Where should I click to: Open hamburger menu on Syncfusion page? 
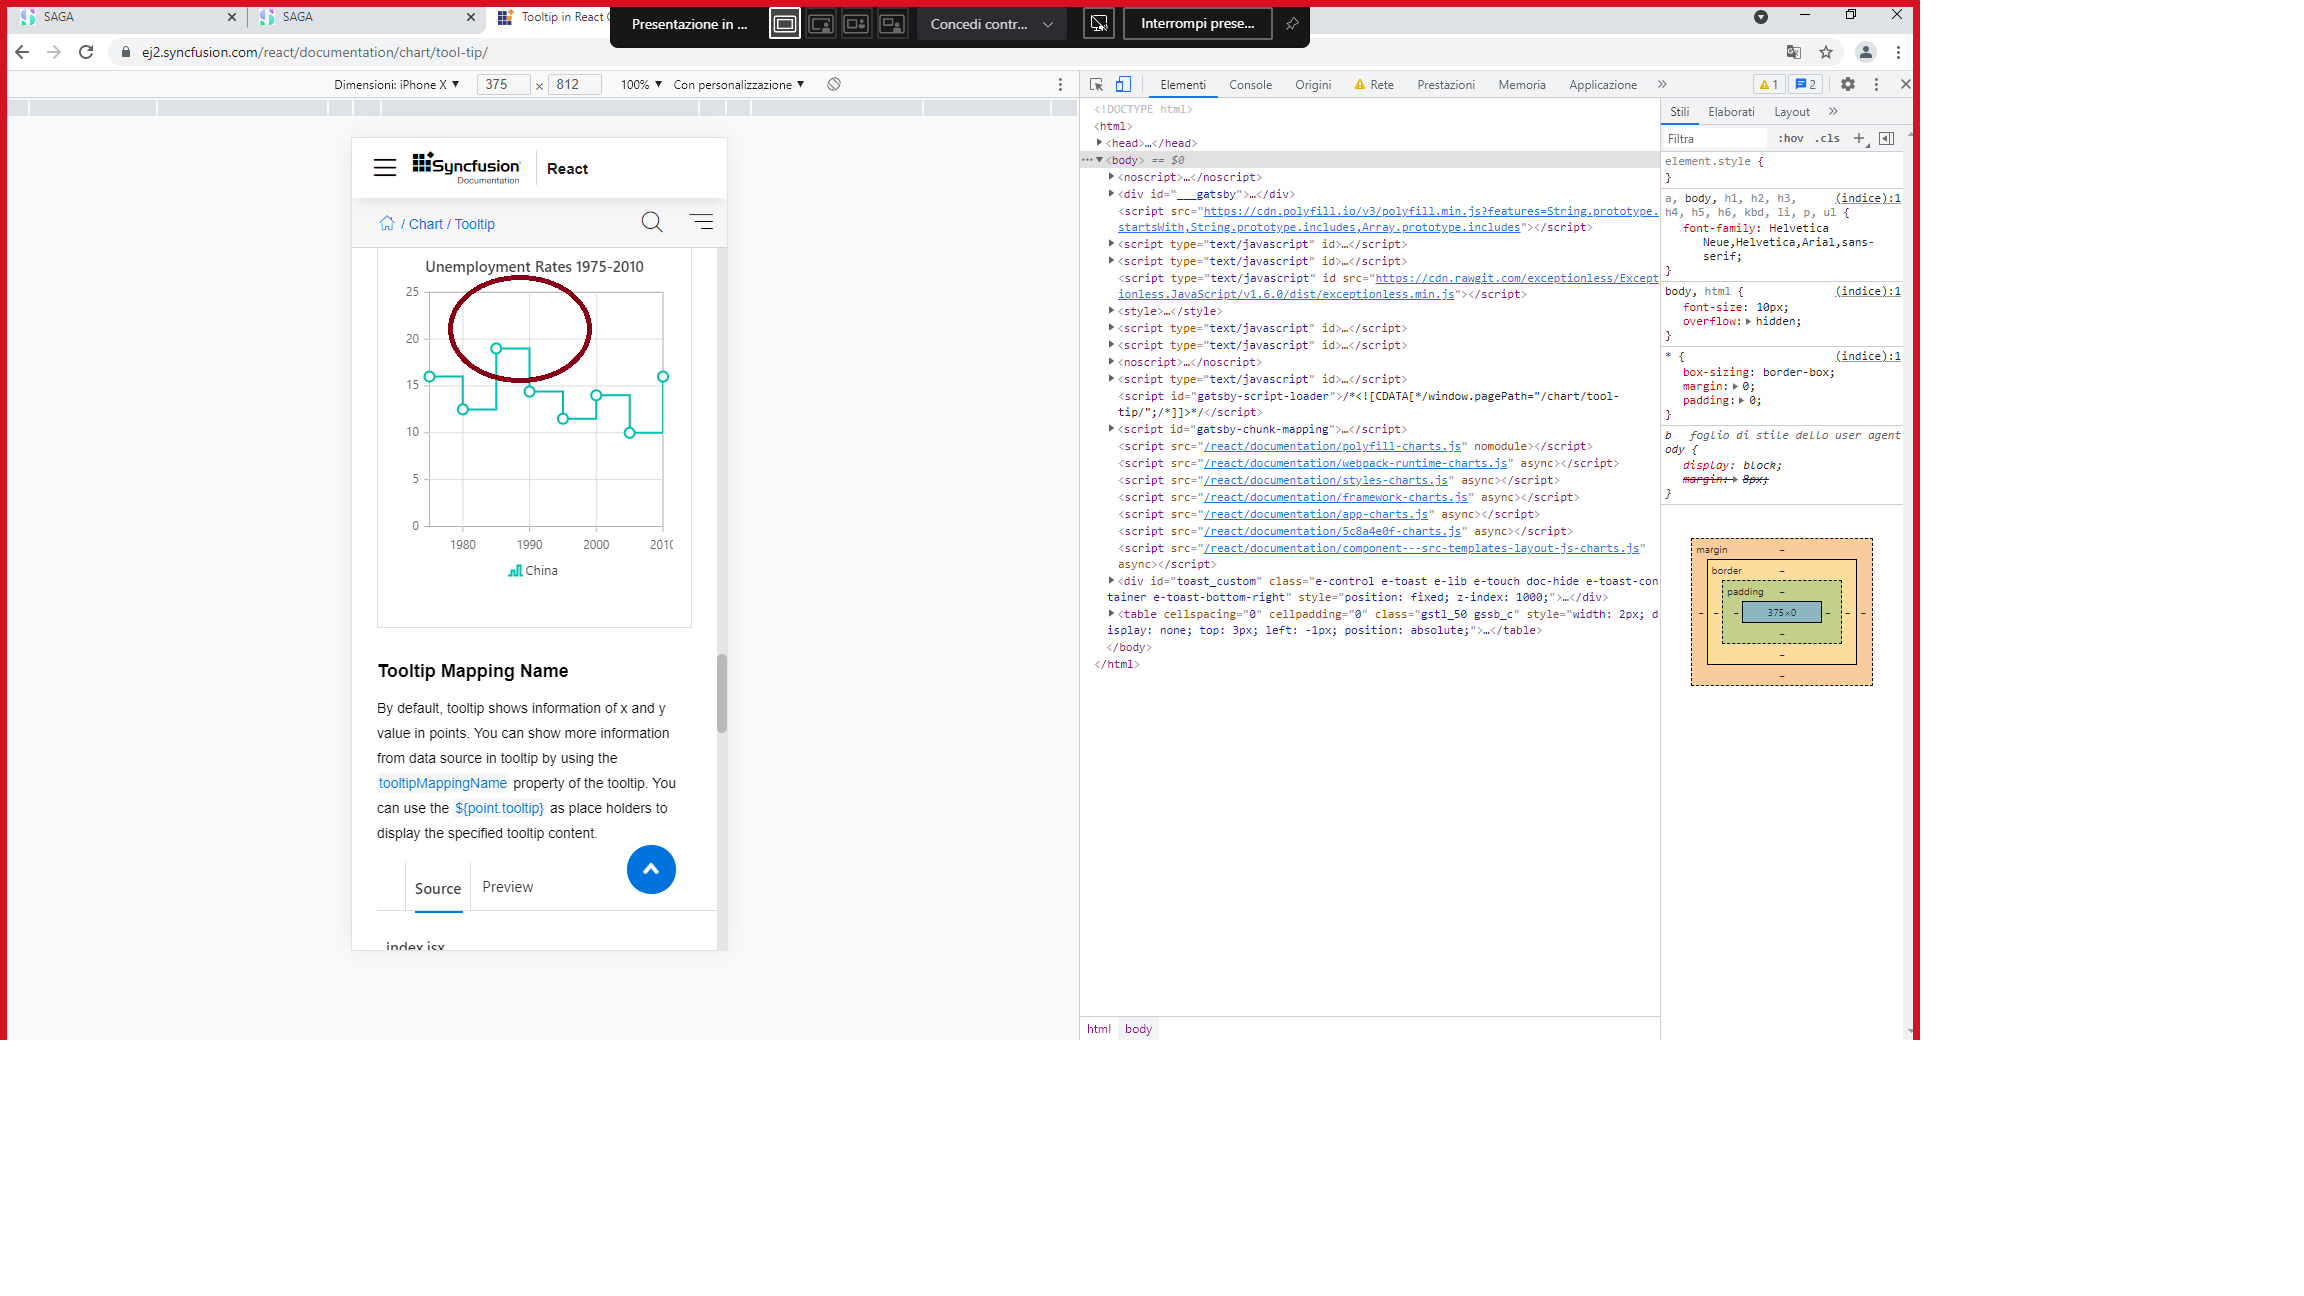385,168
